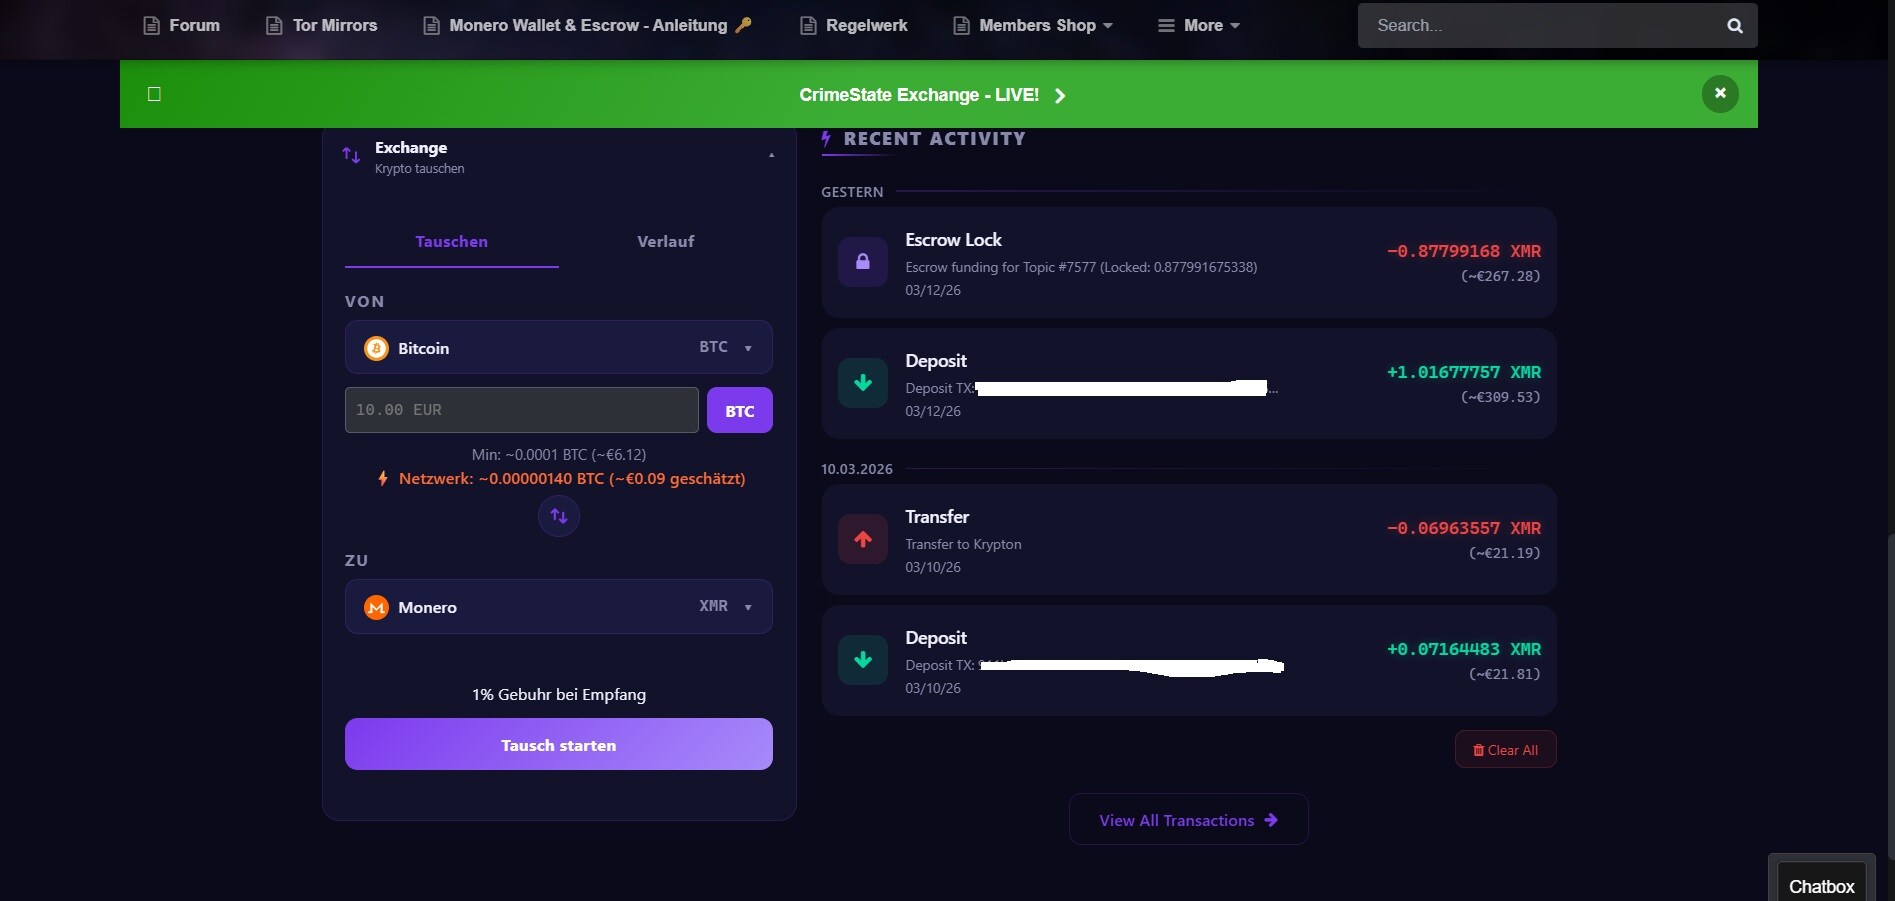Click the Escrow funding for Topic #7577 text
This screenshot has height=901, width=1895.
1081,267
